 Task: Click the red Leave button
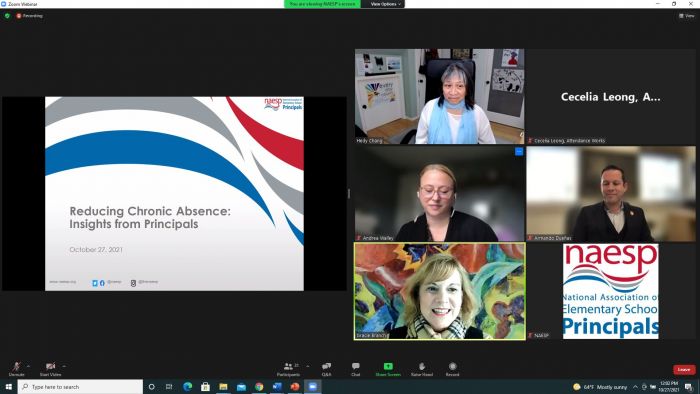[684, 369]
